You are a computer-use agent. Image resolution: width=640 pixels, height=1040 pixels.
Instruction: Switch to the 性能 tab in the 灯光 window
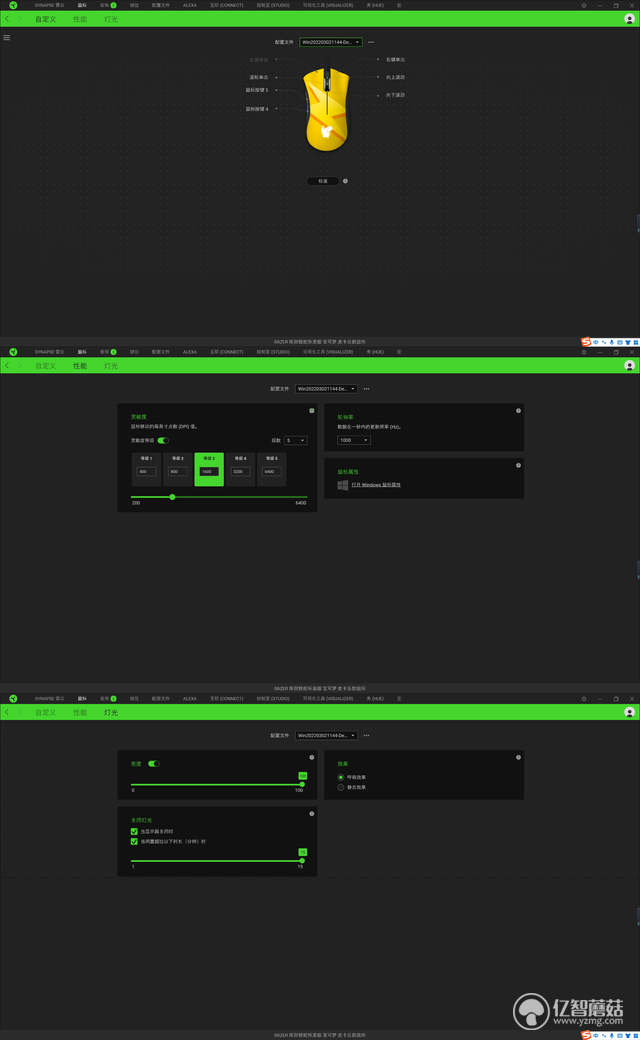80,712
